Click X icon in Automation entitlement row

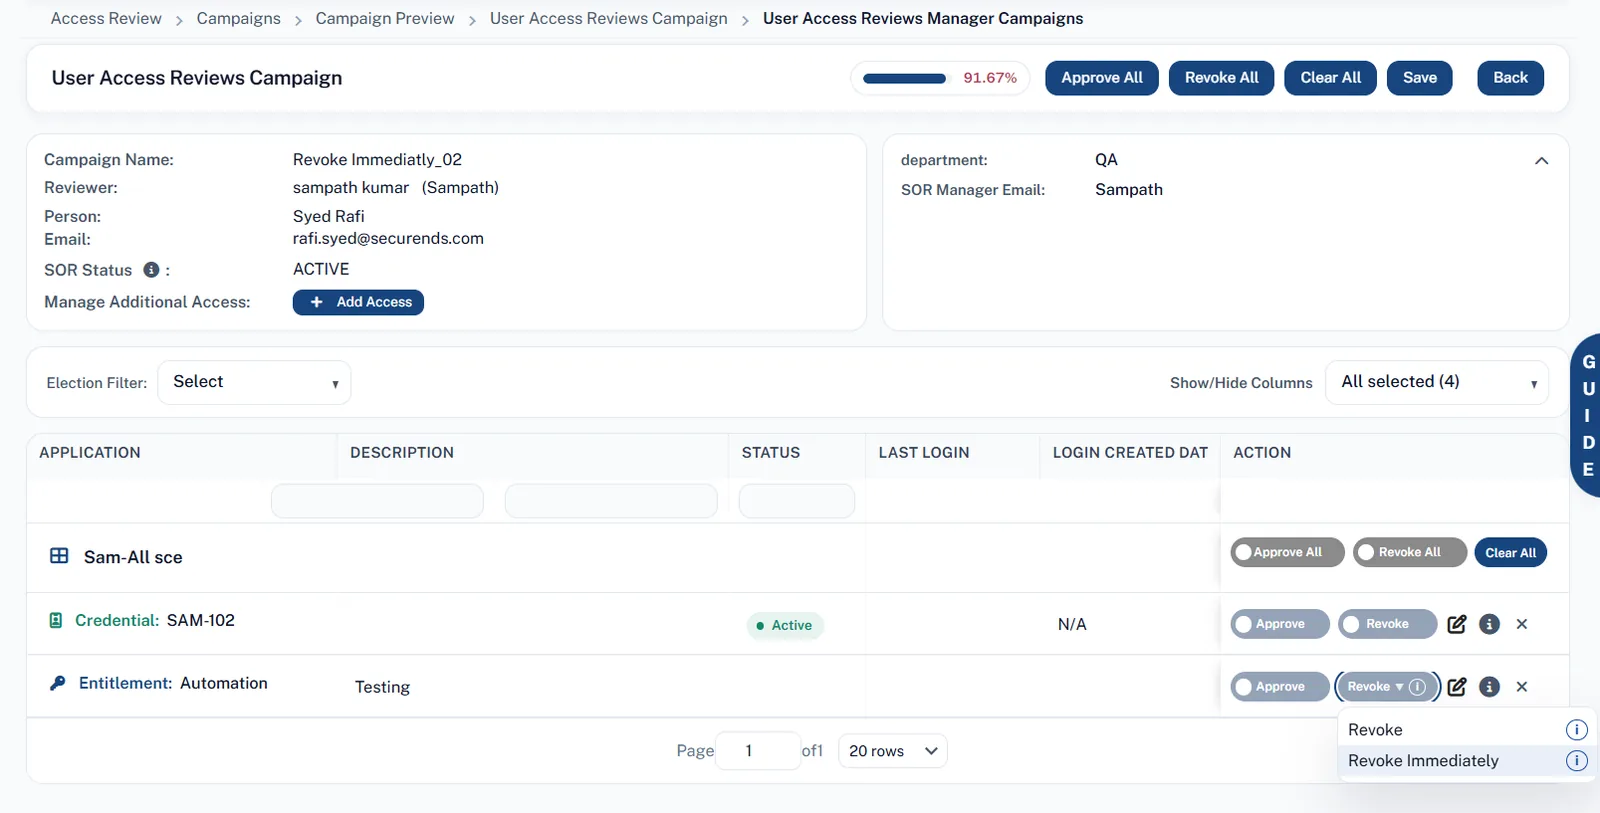1522,687
